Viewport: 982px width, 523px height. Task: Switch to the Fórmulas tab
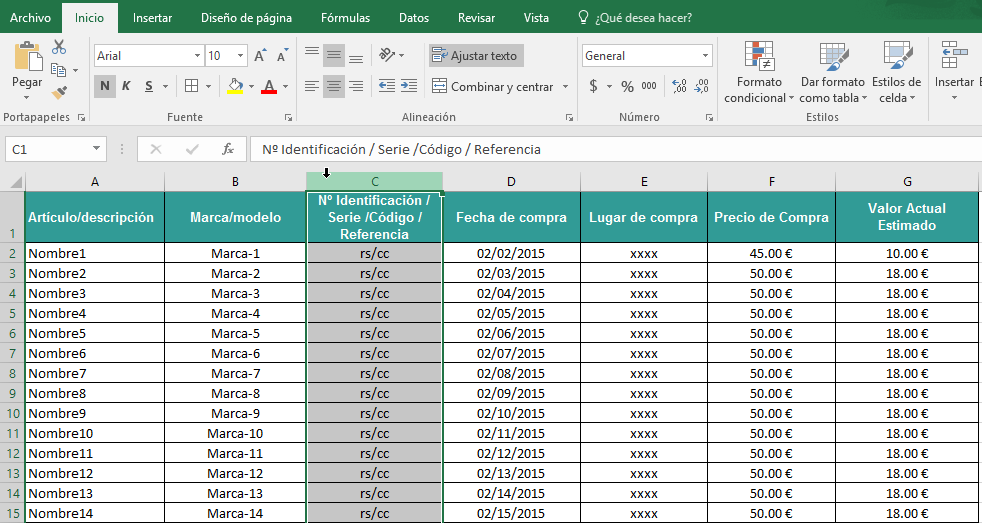345,18
